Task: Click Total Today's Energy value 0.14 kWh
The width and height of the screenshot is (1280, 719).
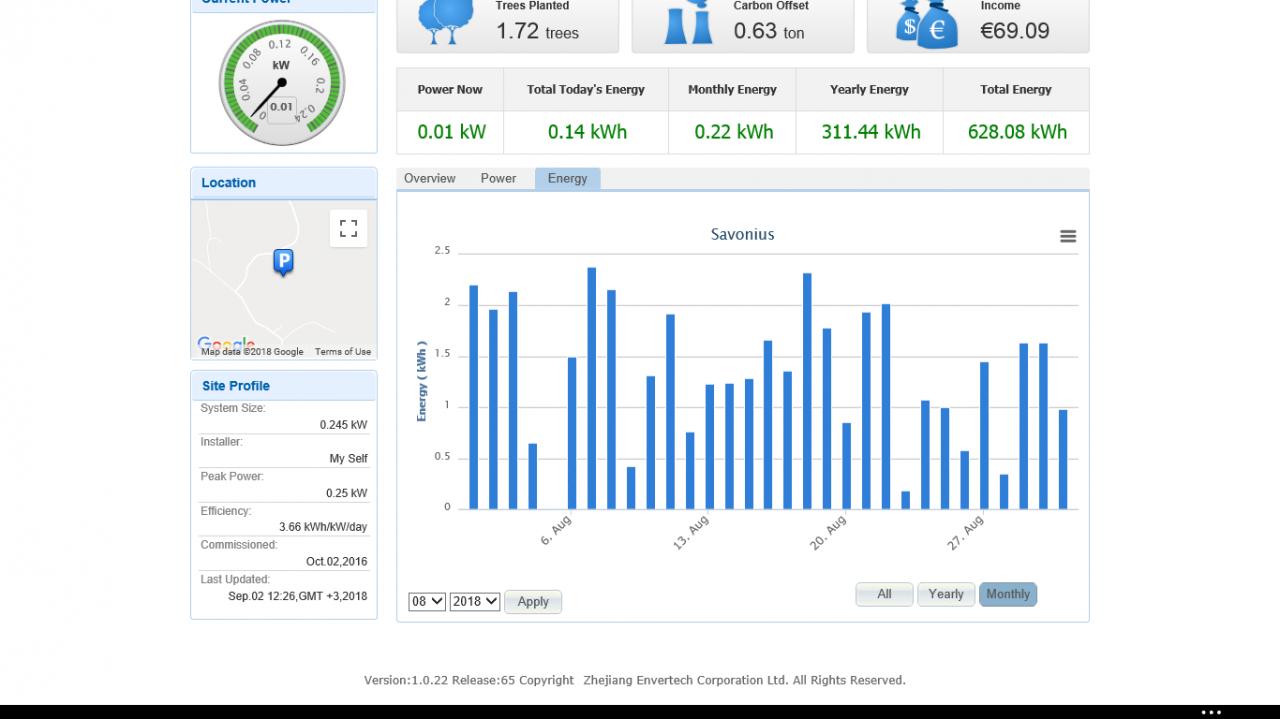Action: pyautogui.click(x=588, y=132)
